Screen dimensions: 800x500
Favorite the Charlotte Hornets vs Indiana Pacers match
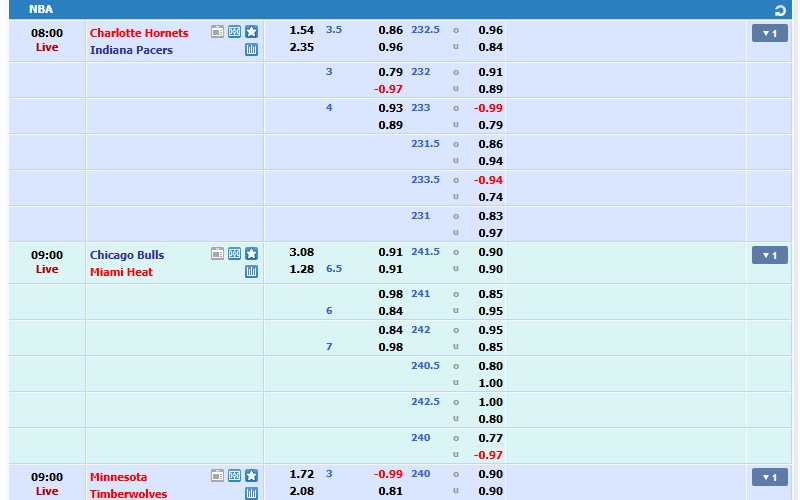(x=252, y=32)
